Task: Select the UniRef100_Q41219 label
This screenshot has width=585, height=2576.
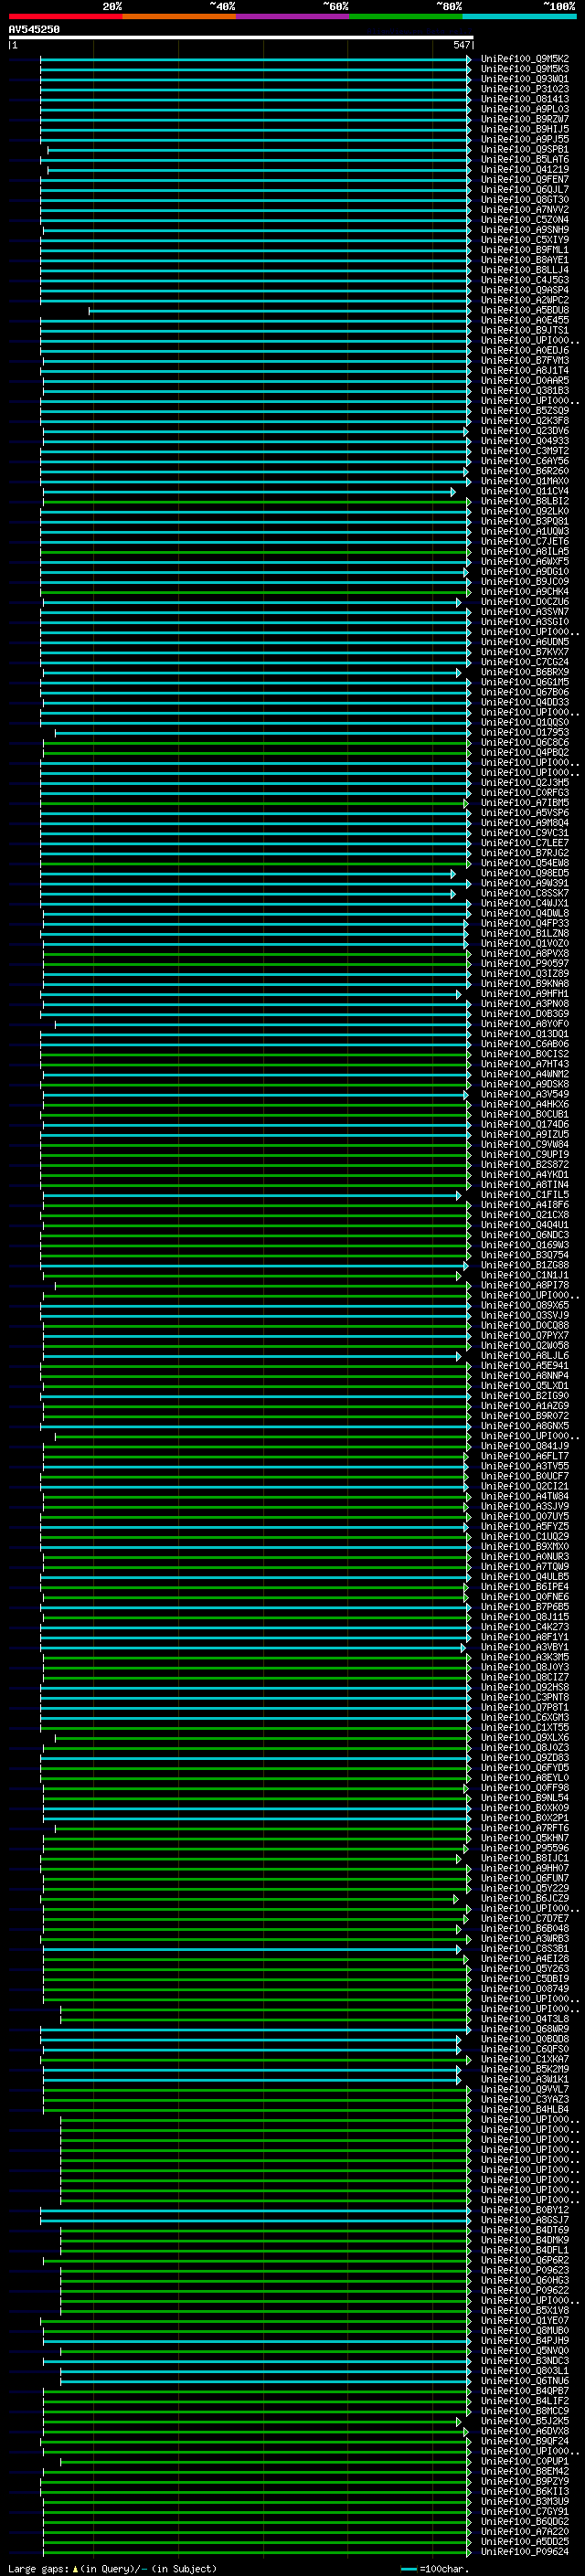Action: coord(525,169)
